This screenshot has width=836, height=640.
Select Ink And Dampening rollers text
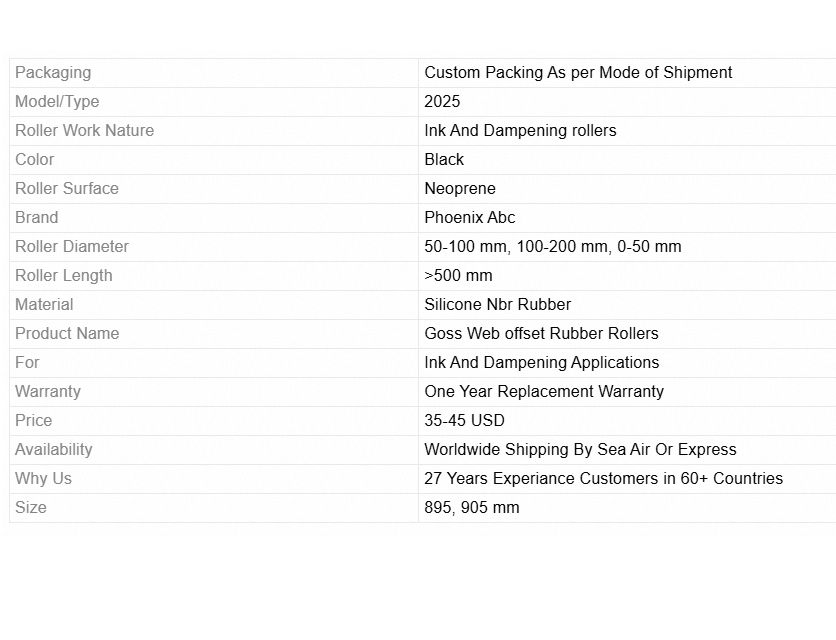click(x=520, y=130)
